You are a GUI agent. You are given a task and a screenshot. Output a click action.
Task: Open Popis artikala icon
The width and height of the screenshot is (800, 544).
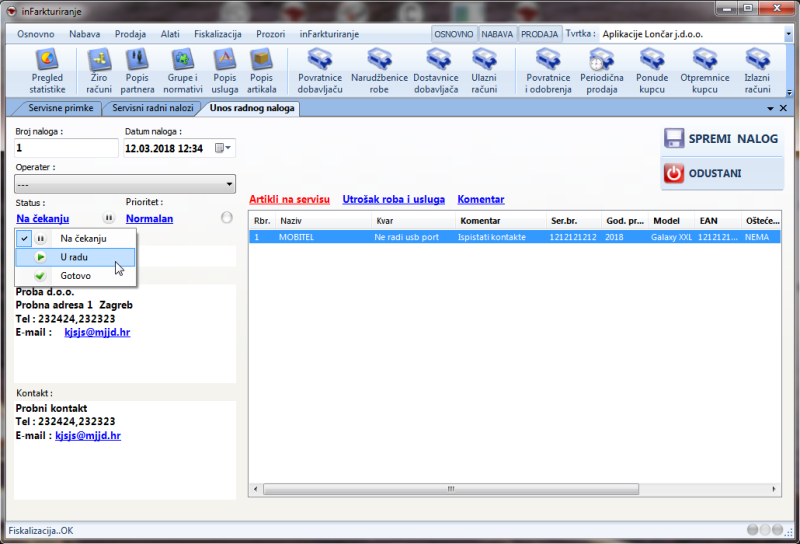point(261,70)
